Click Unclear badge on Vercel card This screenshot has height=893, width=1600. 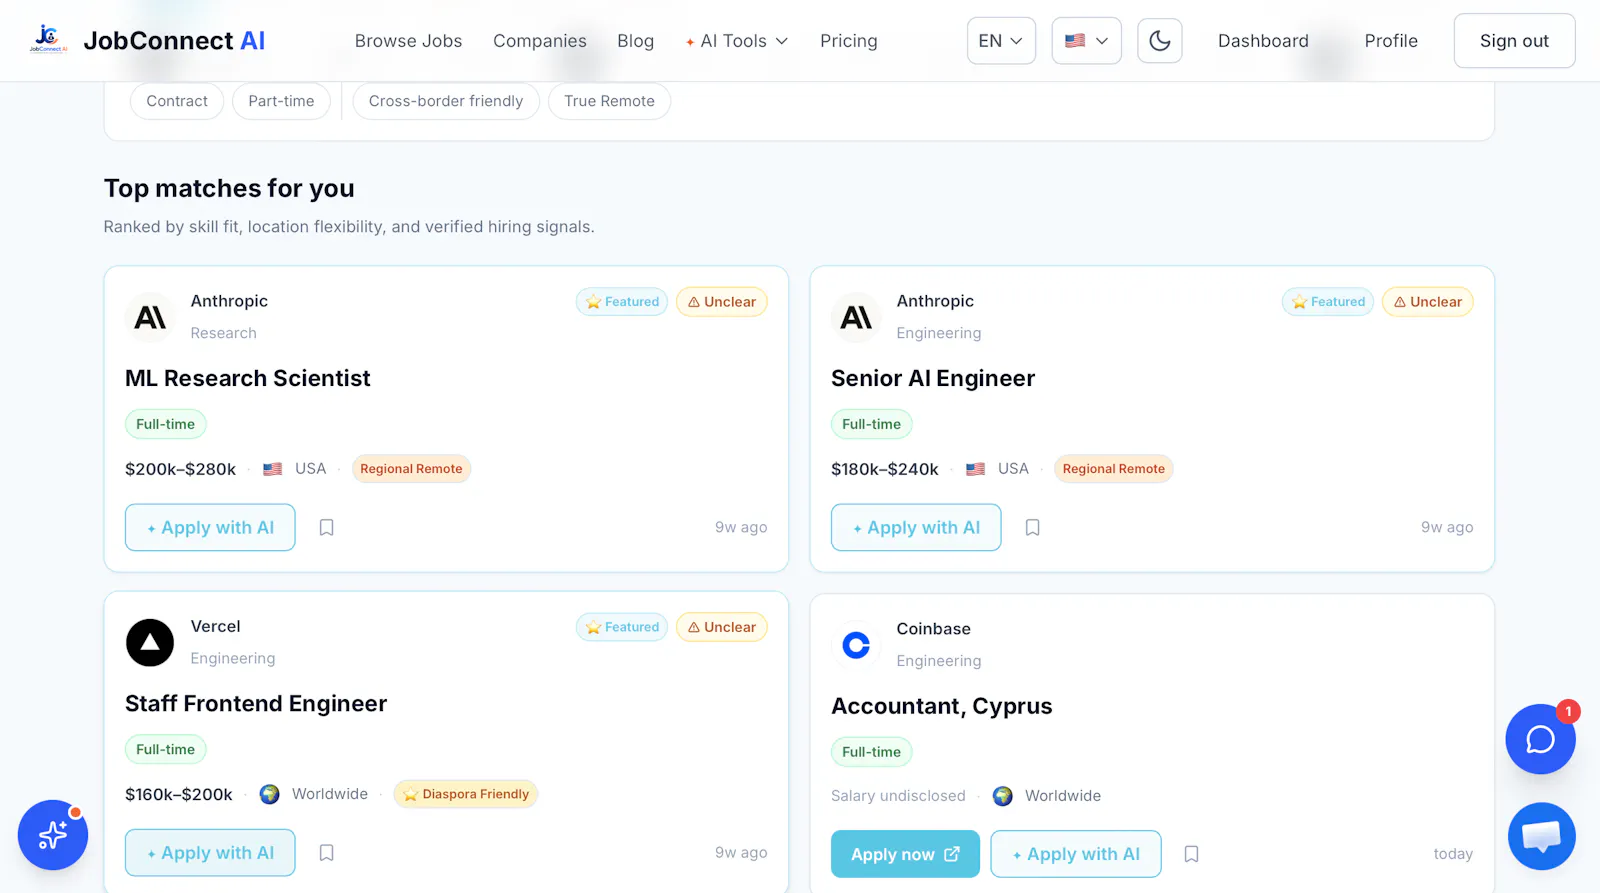(722, 627)
